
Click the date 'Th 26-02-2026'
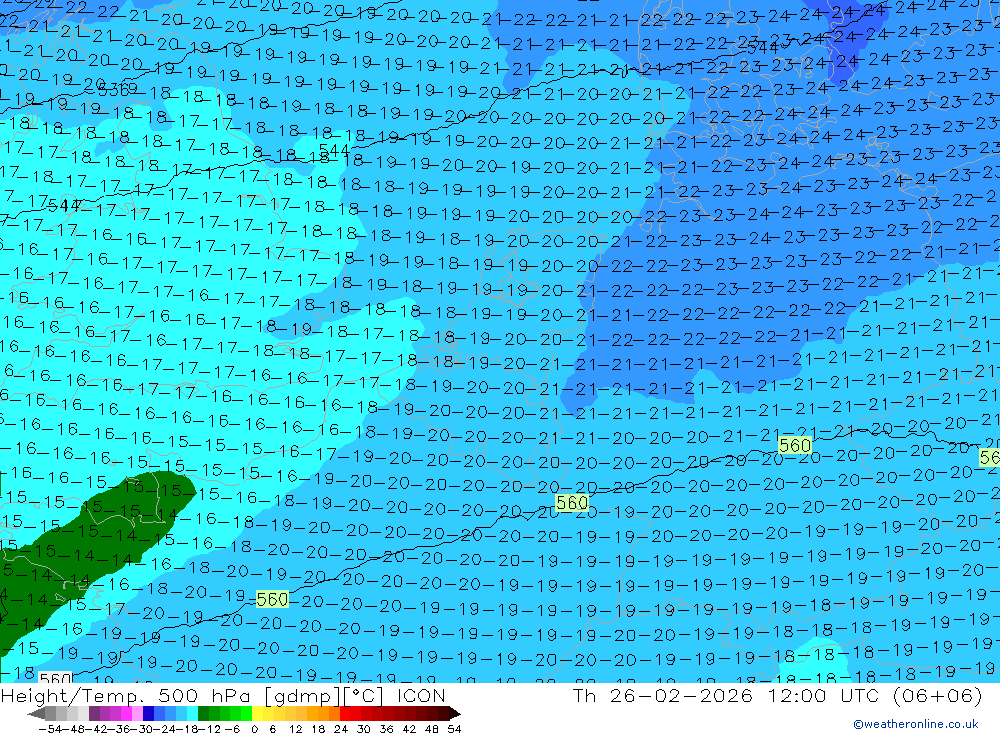point(663,695)
